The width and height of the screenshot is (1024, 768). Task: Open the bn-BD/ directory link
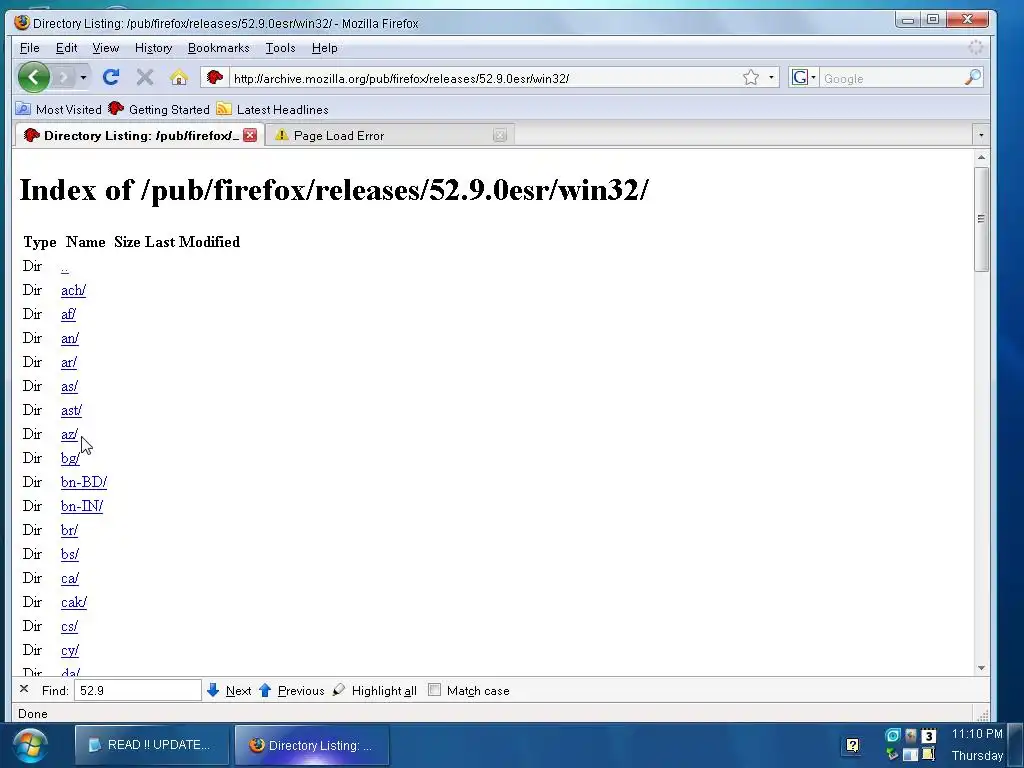tap(84, 482)
